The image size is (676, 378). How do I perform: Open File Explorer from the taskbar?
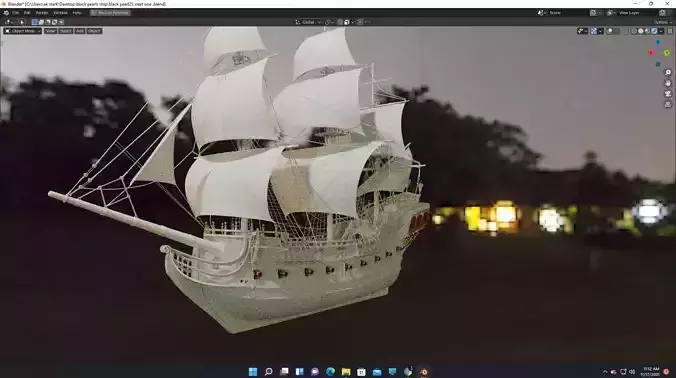pos(346,371)
